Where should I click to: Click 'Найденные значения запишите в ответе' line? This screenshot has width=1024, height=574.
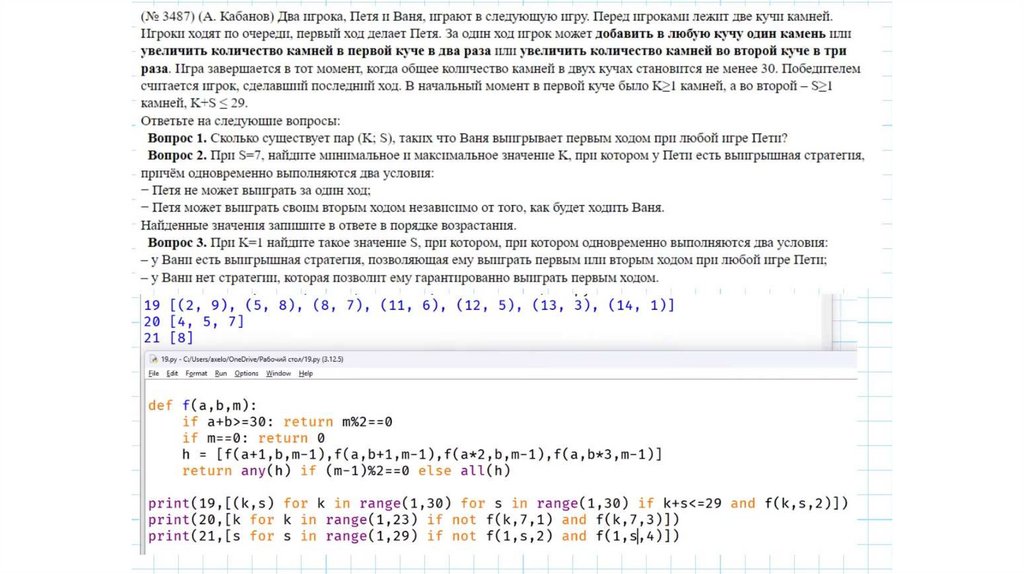(x=328, y=225)
